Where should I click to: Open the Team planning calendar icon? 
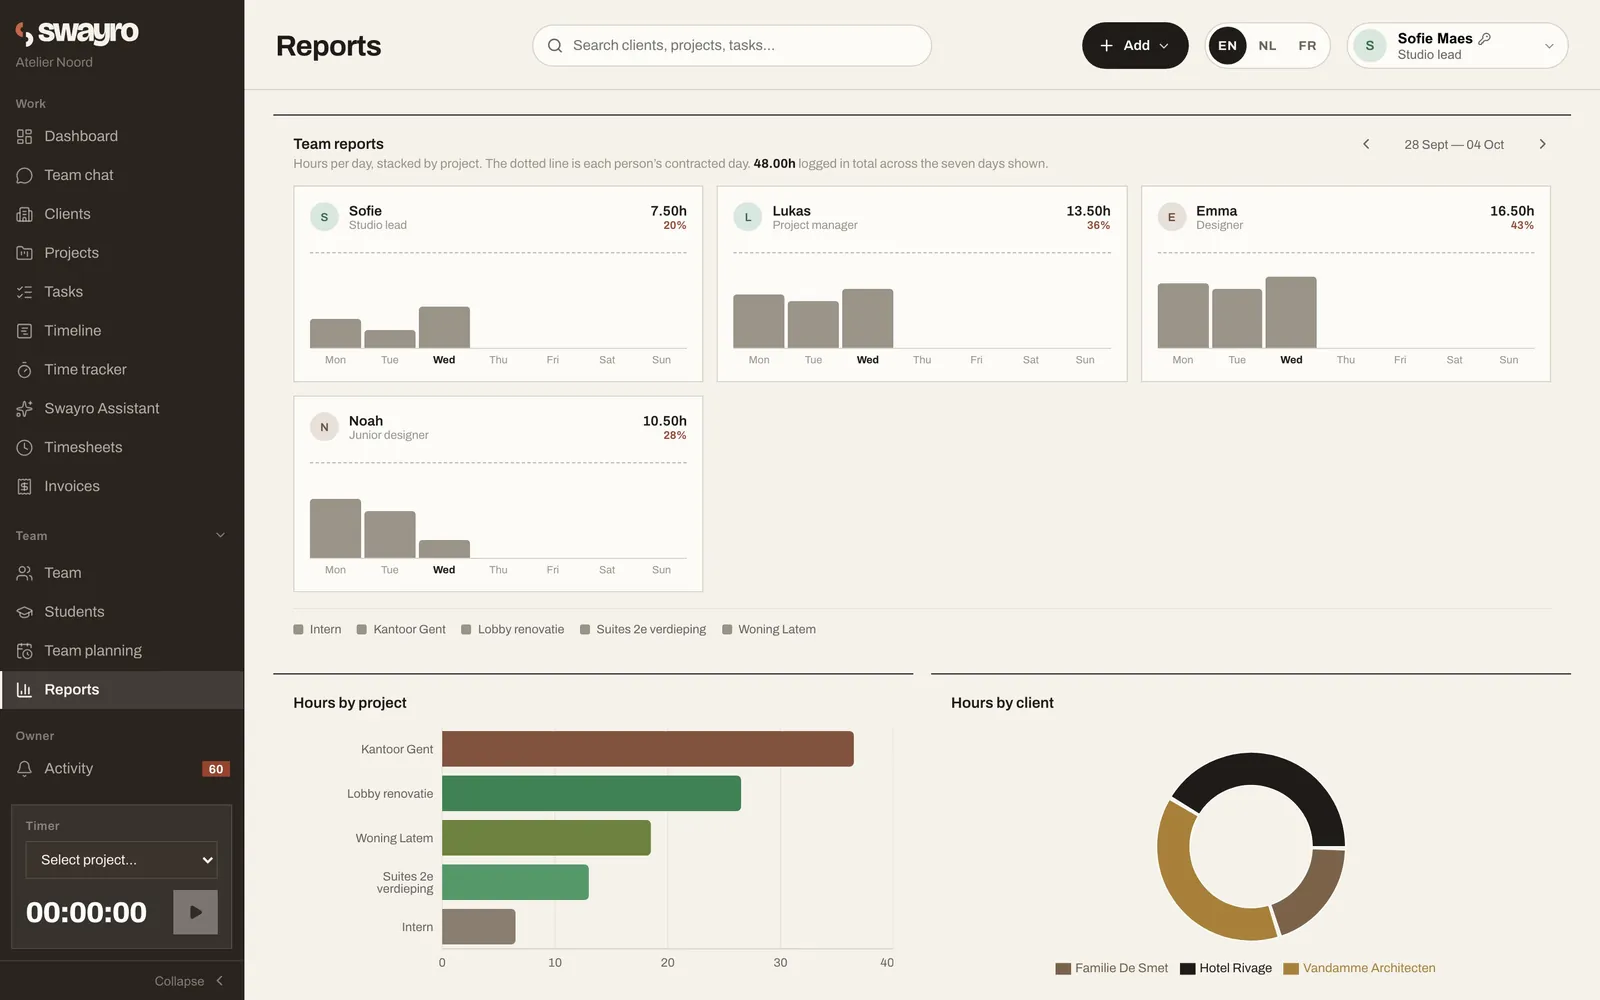tap(24, 651)
